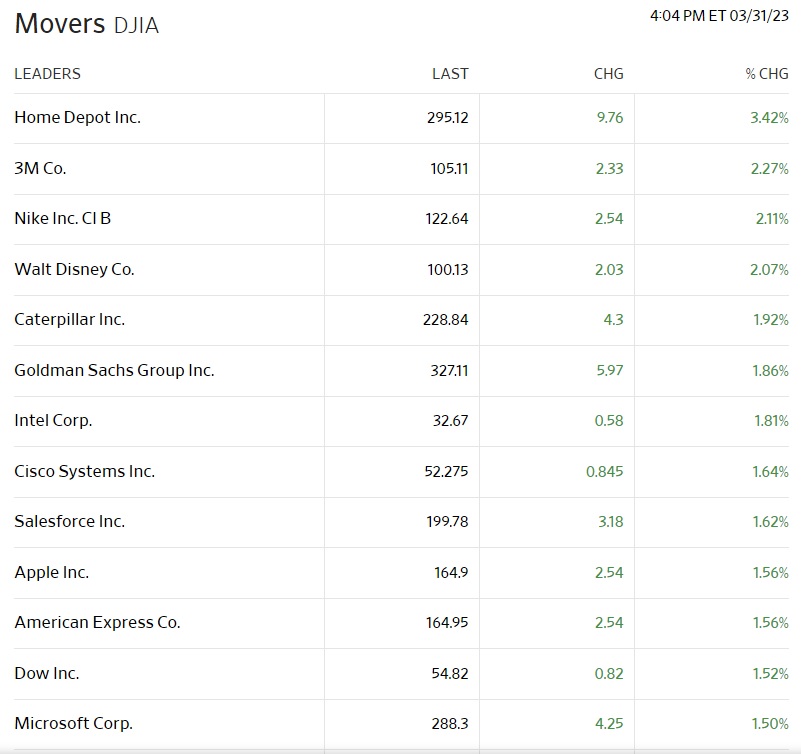Open the 3M Co. stock link

coord(40,168)
